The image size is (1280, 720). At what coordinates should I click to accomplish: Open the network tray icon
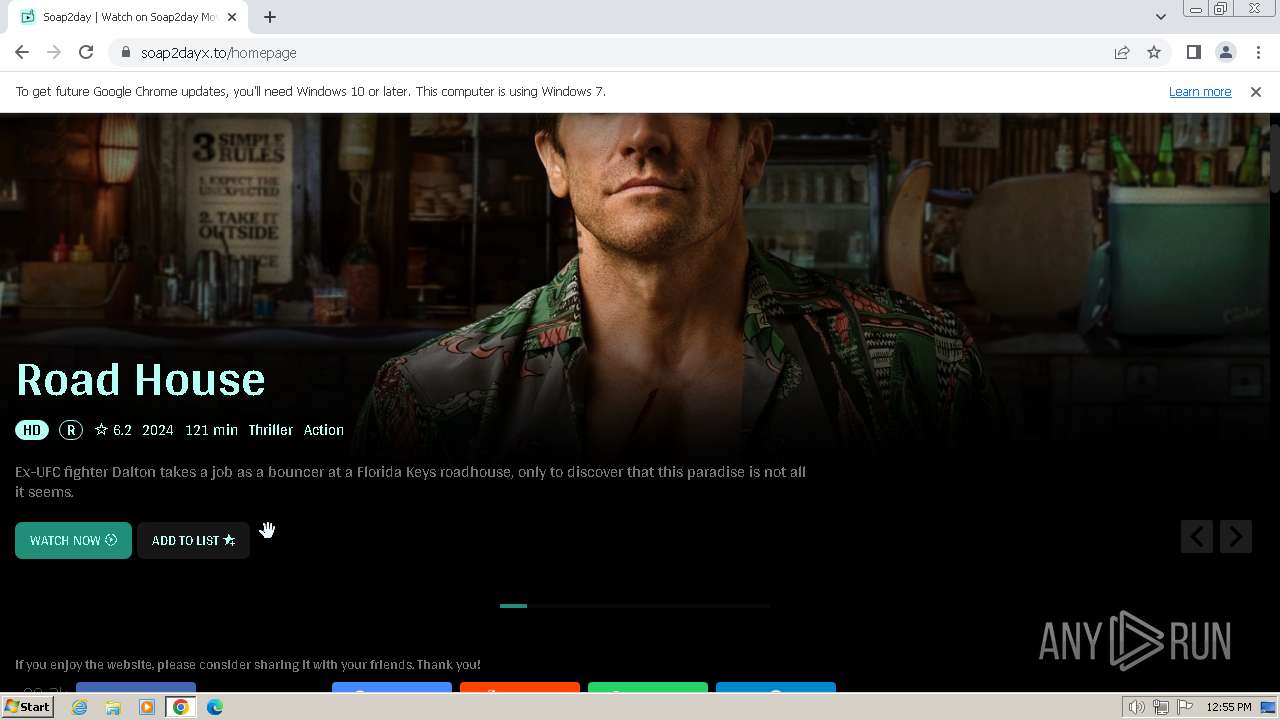point(1161,707)
